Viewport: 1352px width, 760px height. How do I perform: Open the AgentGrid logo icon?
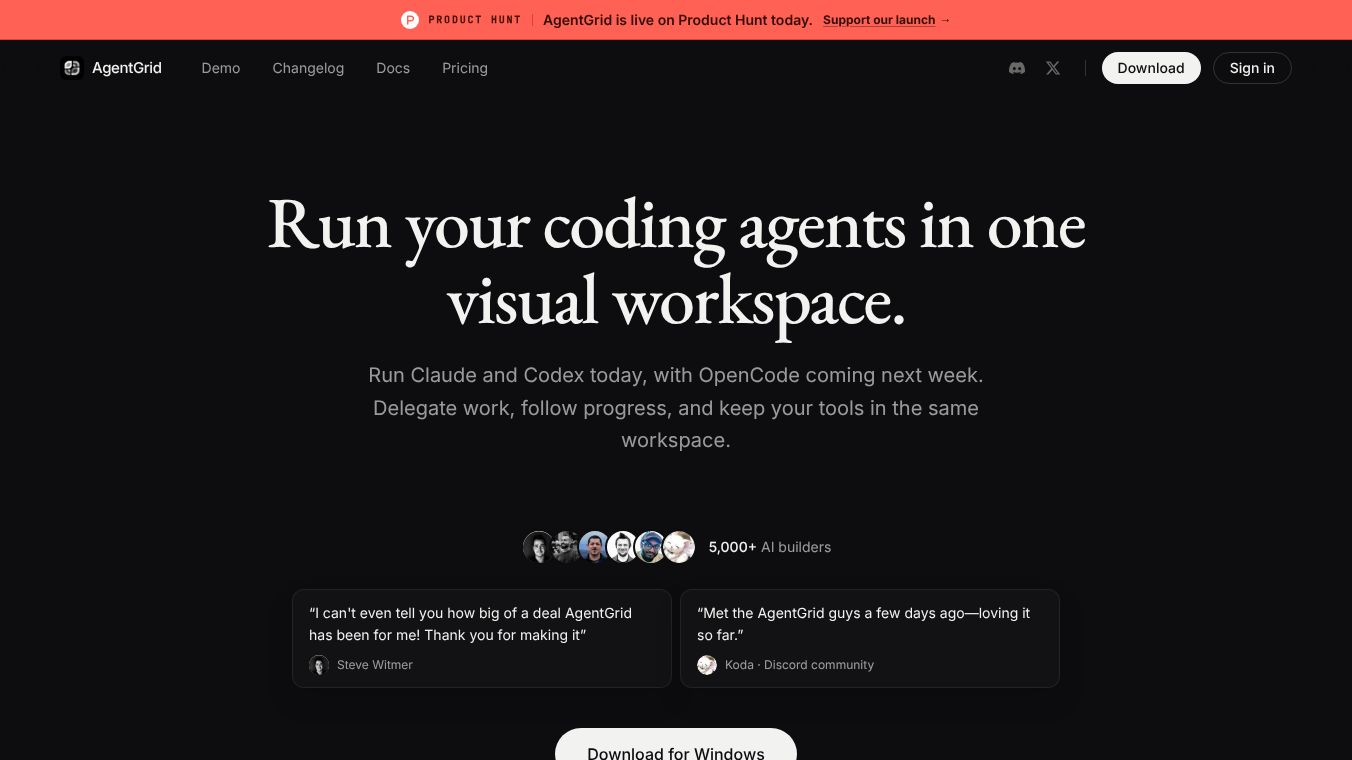click(72, 68)
